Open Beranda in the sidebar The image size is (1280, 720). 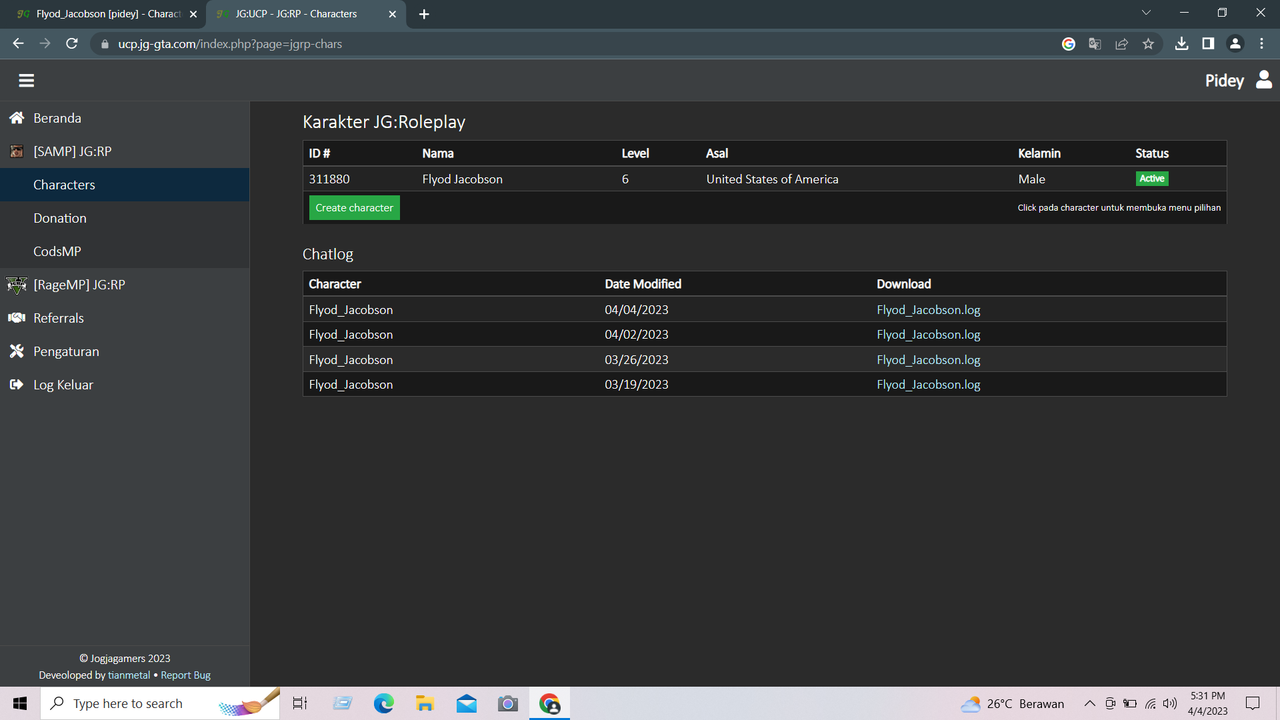(125, 118)
